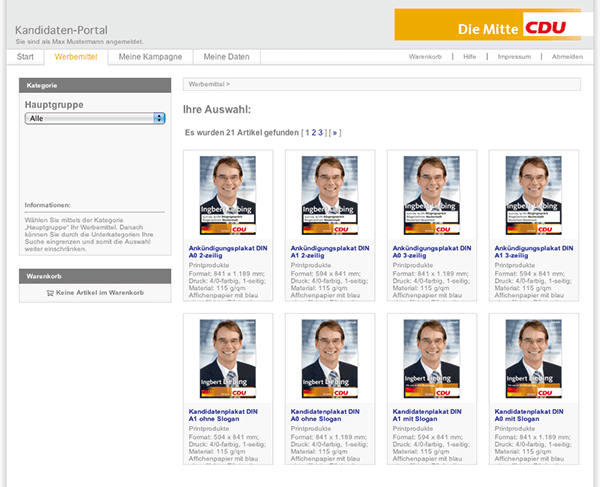Image resolution: width=600 pixels, height=487 pixels.
Task: Jump to results page 3
Action: click(x=321, y=132)
